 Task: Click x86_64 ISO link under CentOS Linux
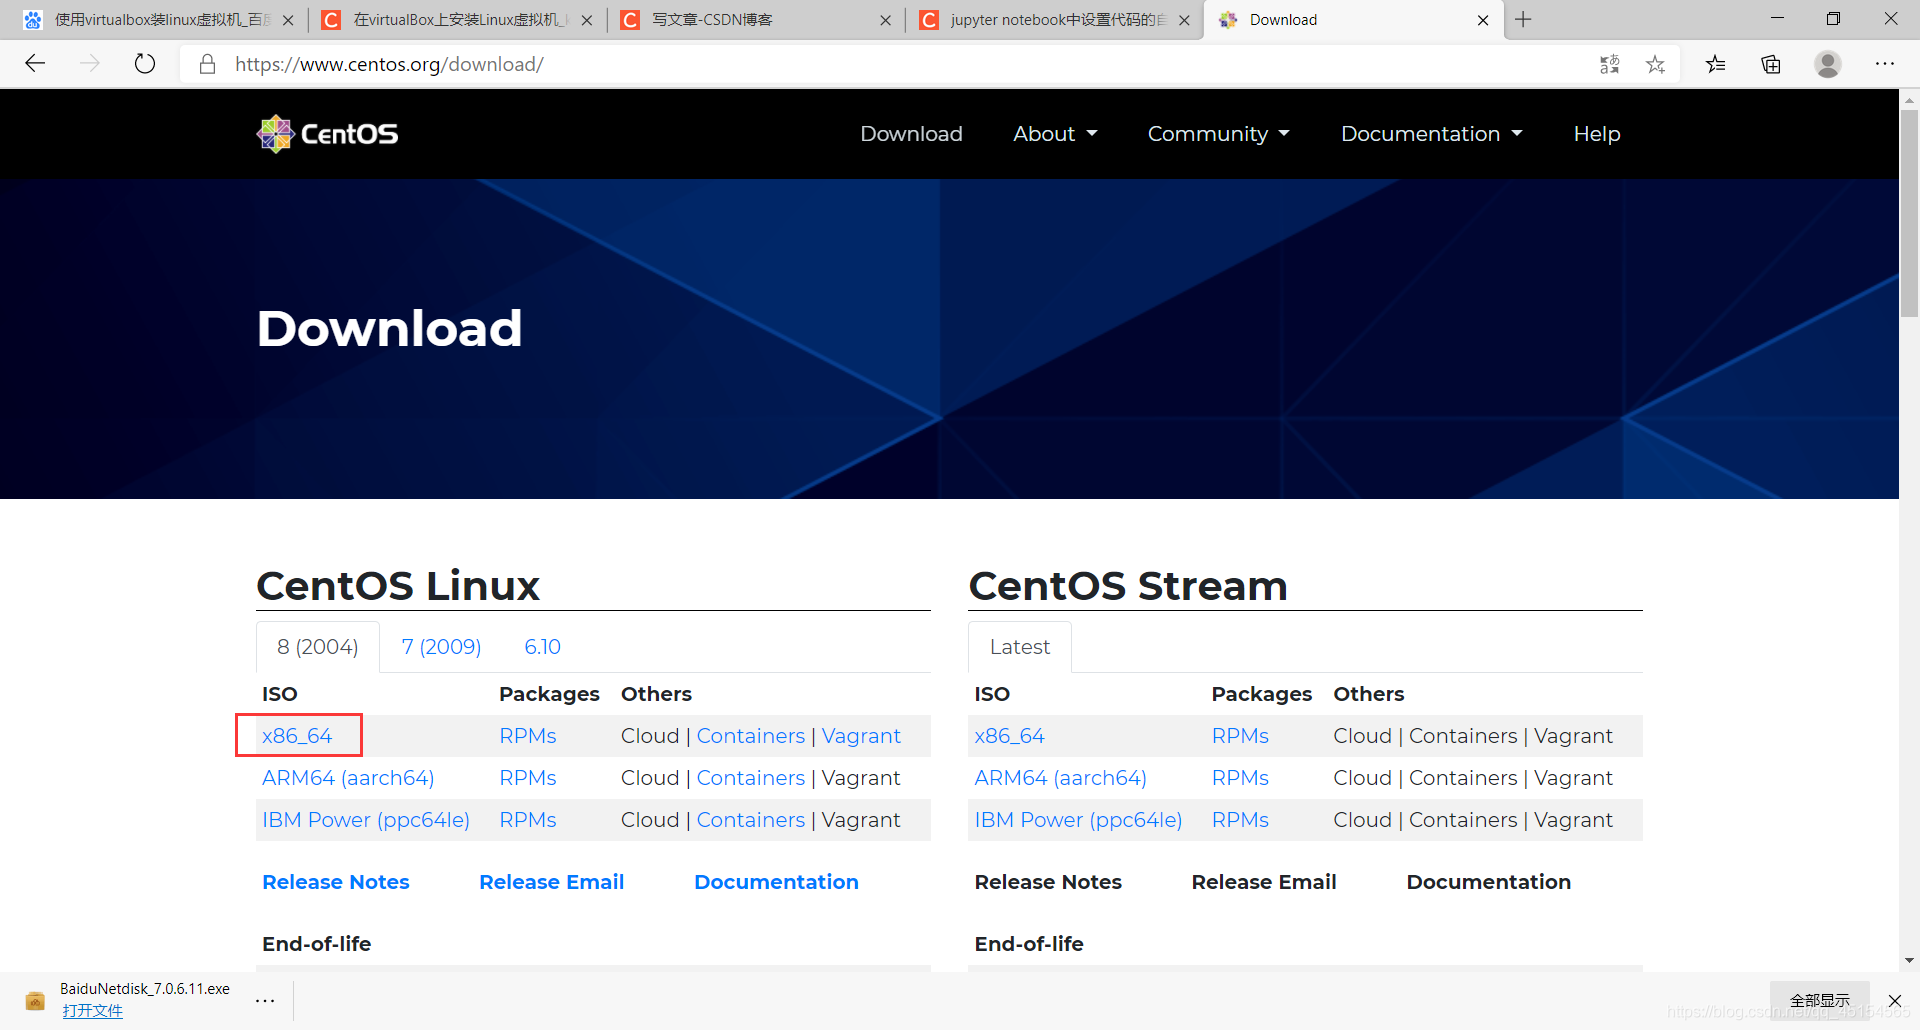[297, 736]
